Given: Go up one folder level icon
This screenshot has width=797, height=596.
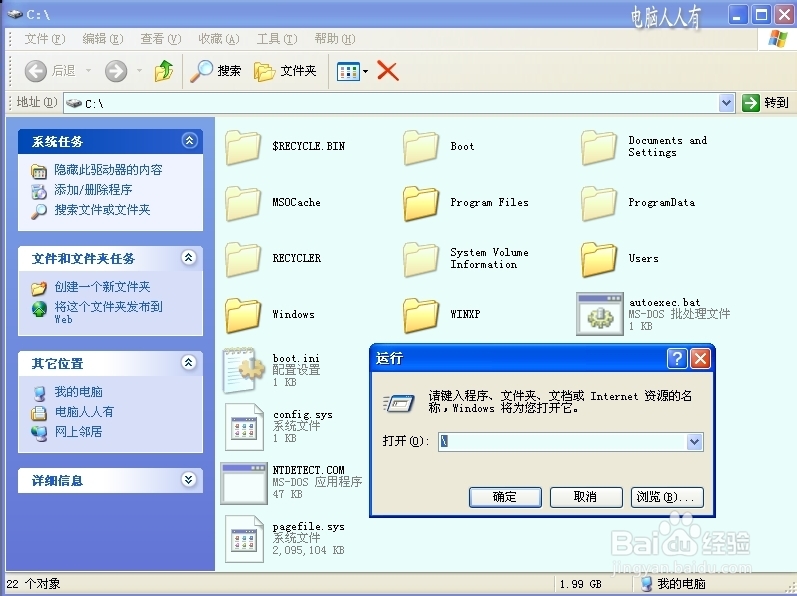Looking at the screenshot, I should [x=164, y=71].
